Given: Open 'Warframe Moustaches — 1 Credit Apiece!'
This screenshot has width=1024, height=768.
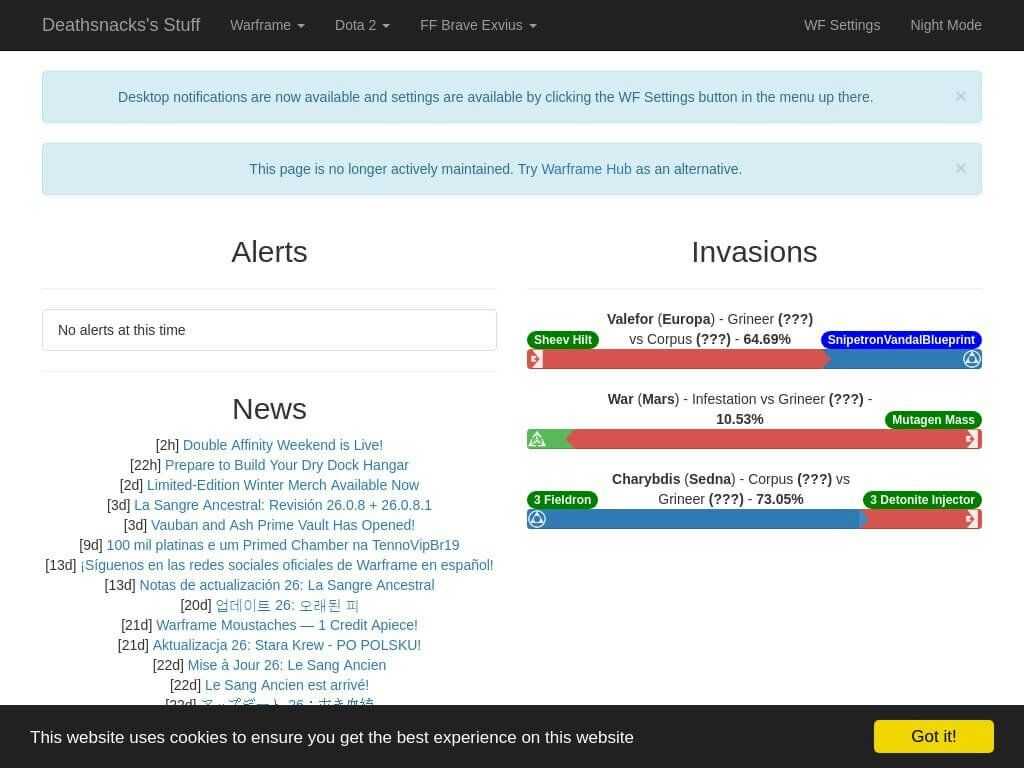Looking at the screenshot, I should click(287, 625).
